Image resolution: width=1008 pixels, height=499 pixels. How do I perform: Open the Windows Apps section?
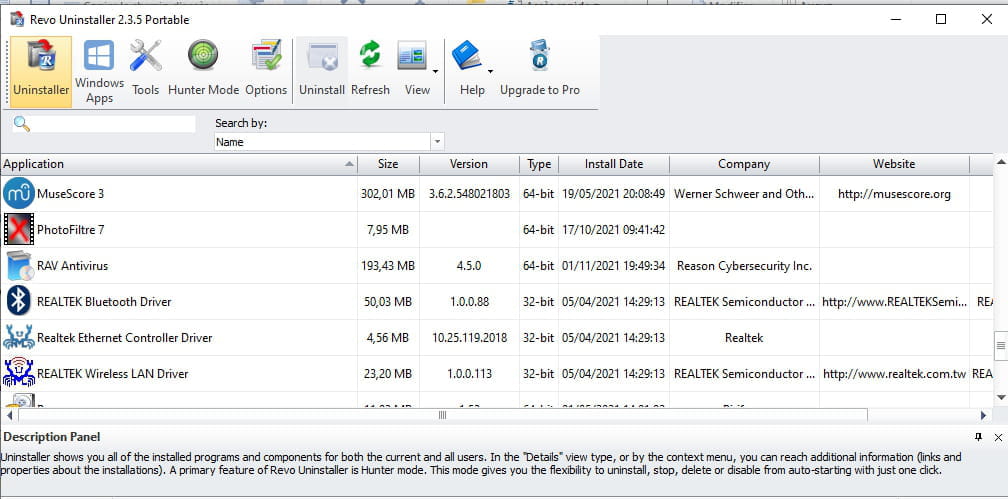pyautogui.click(x=99, y=72)
